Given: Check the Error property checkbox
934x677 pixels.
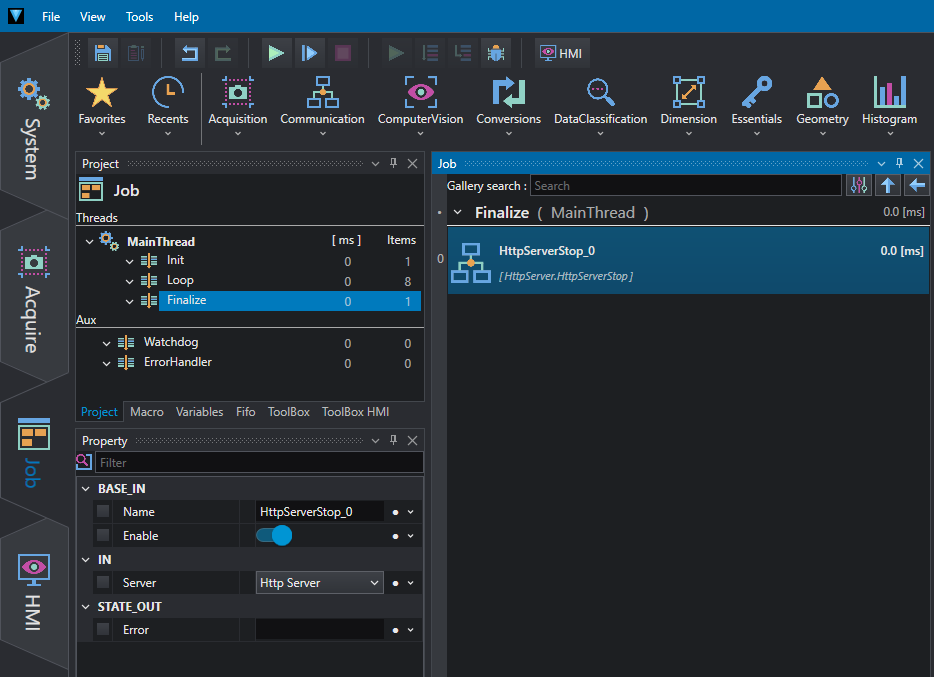Looking at the screenshot, I should [x=103, y=629].
